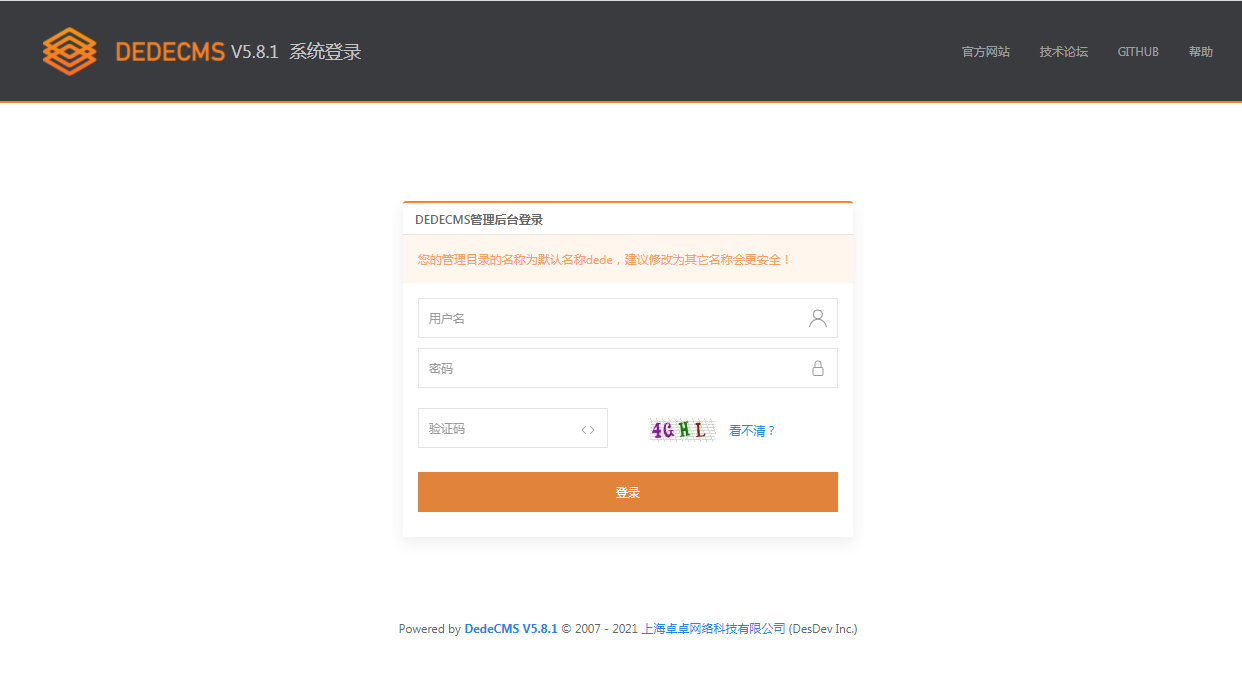Open the 帮助 item in the header

click(1200, 51)
